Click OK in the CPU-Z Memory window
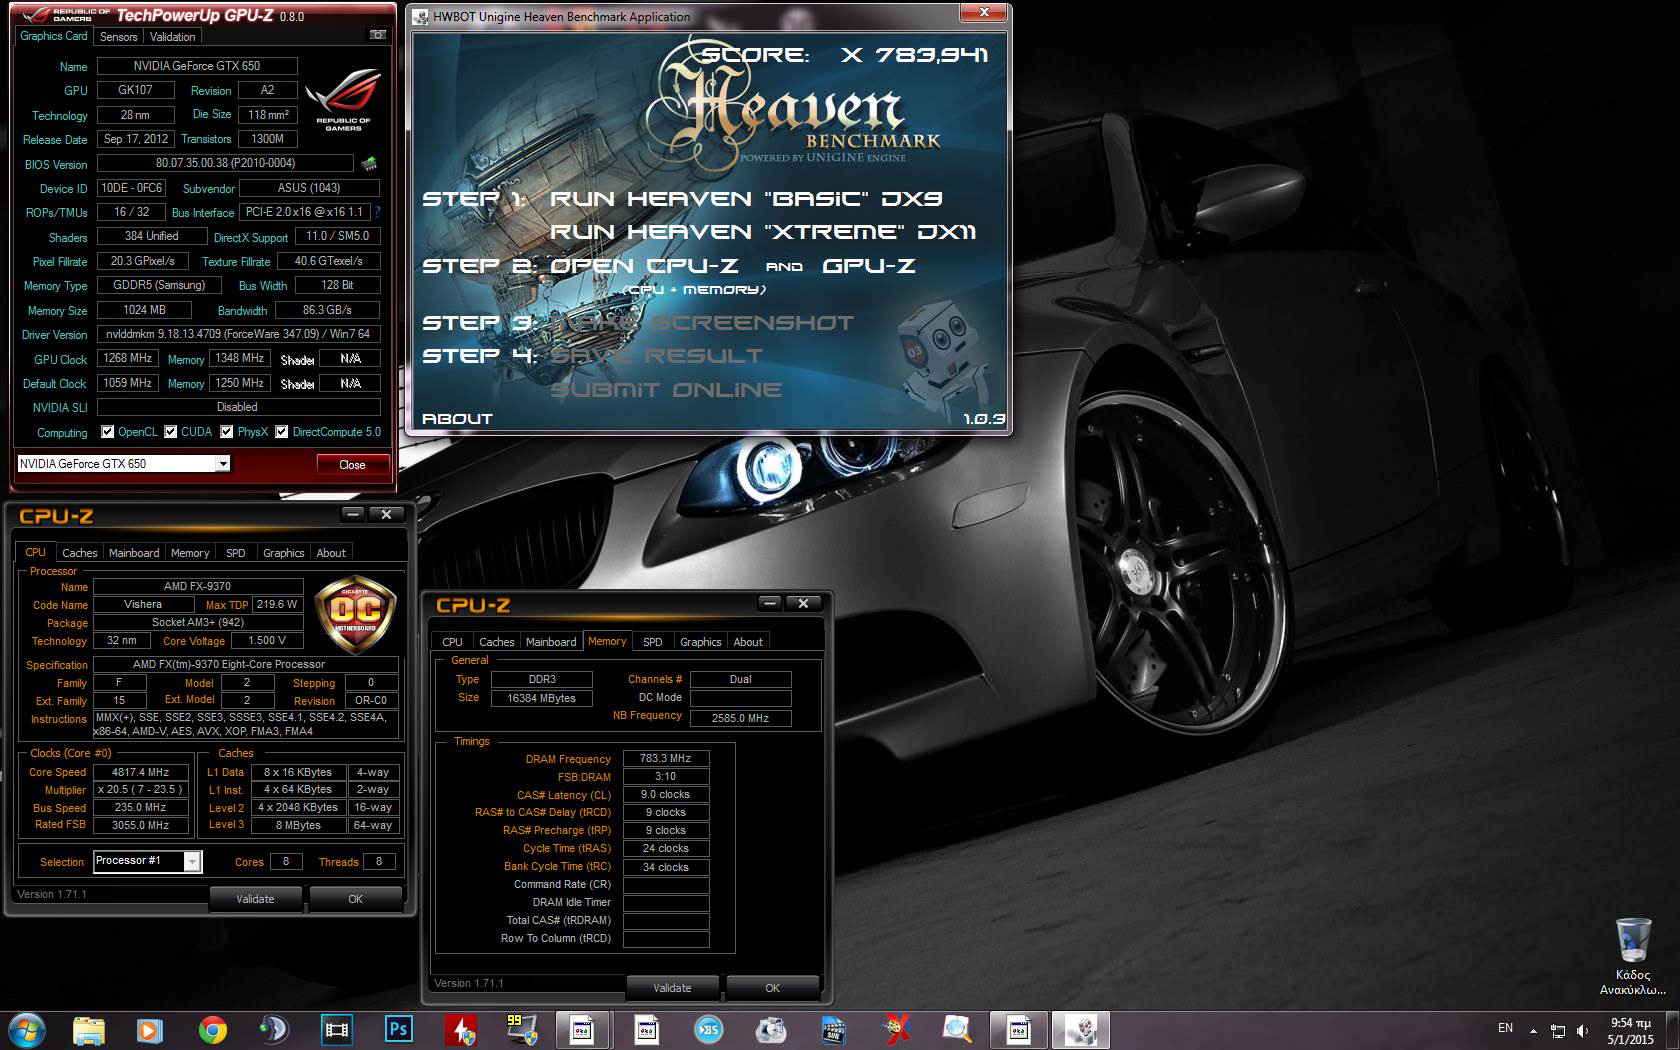The image size is (1680, 1050). pos(772,988)
